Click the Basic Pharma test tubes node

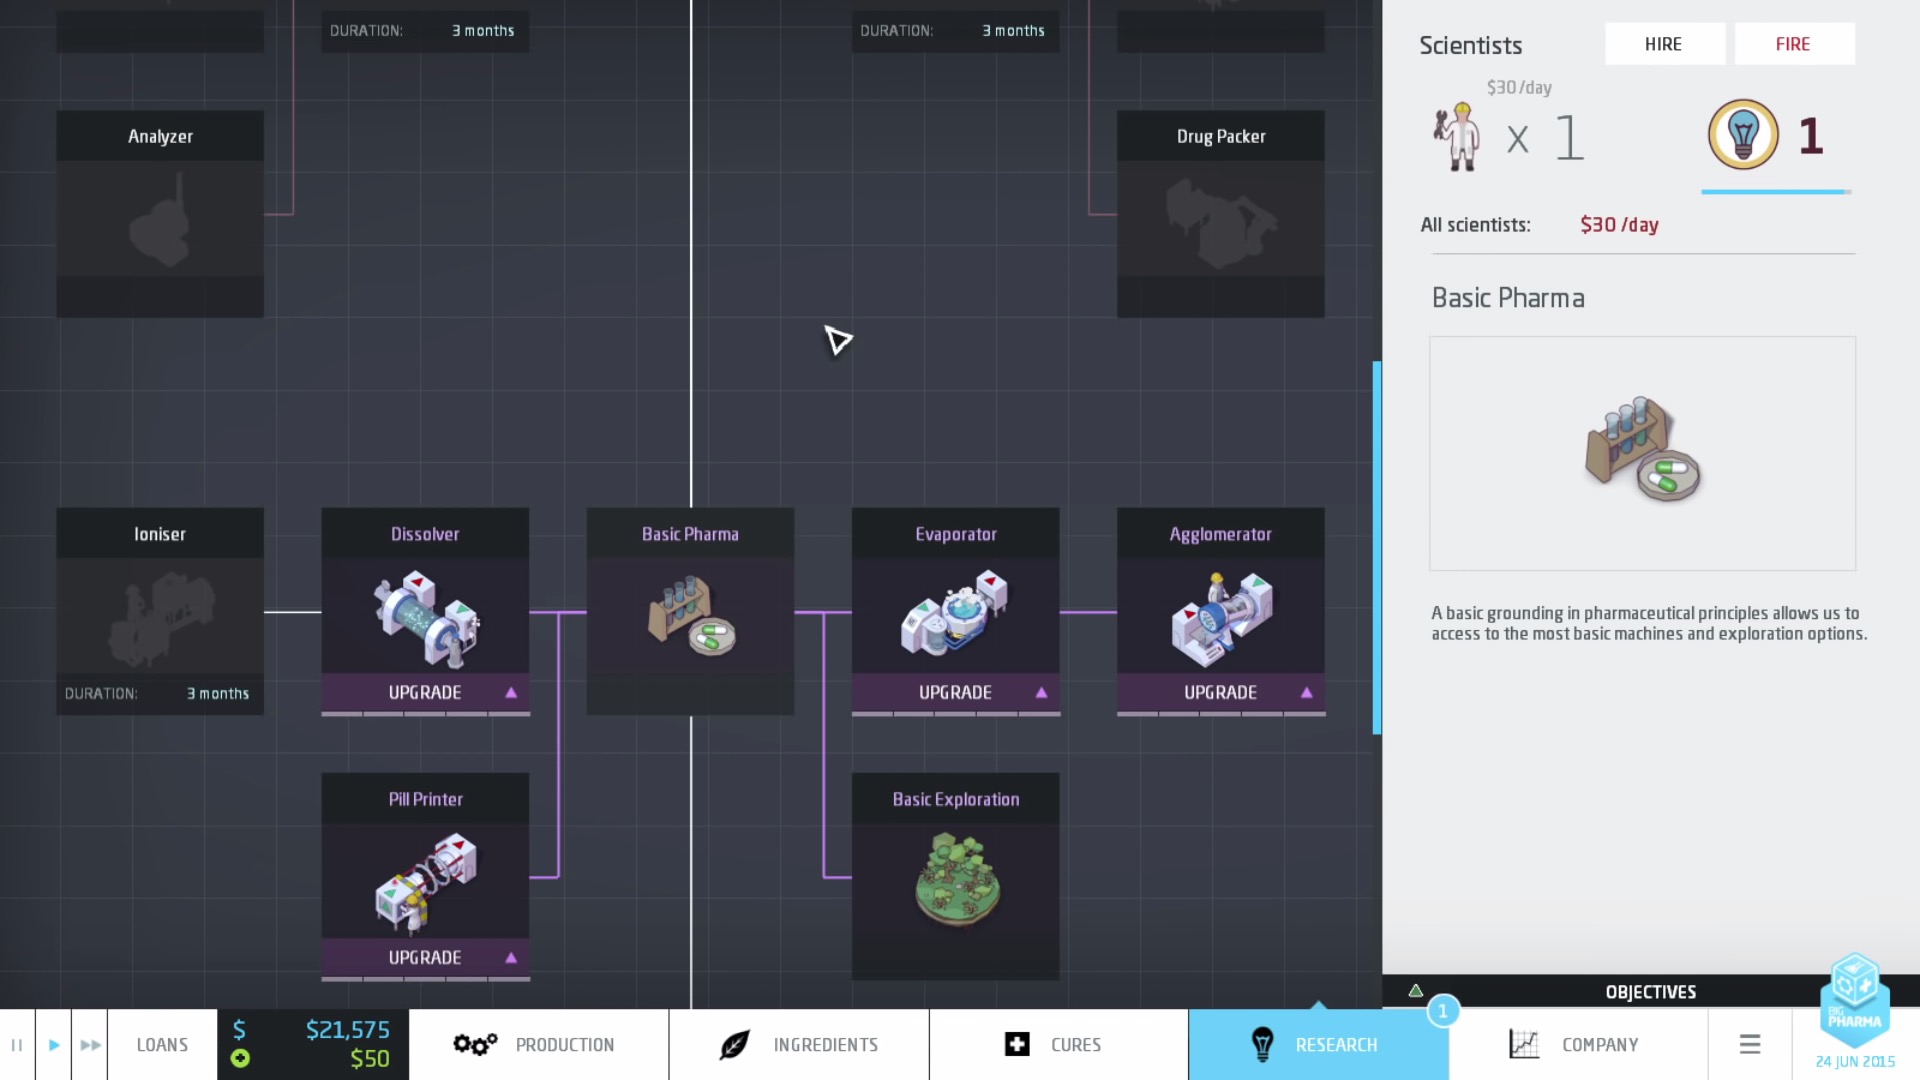coord(690,615)
